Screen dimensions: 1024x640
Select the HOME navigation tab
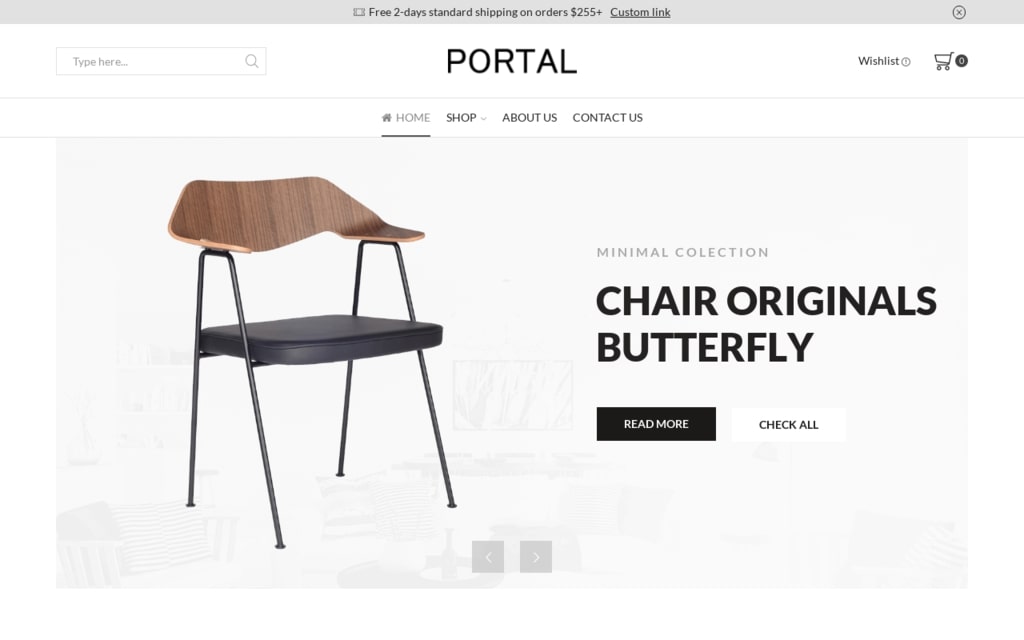406,118
